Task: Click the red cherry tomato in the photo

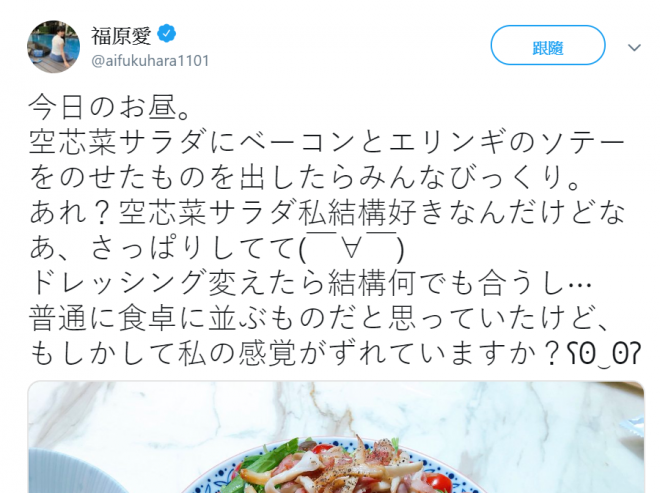Action: coord(439,480)
